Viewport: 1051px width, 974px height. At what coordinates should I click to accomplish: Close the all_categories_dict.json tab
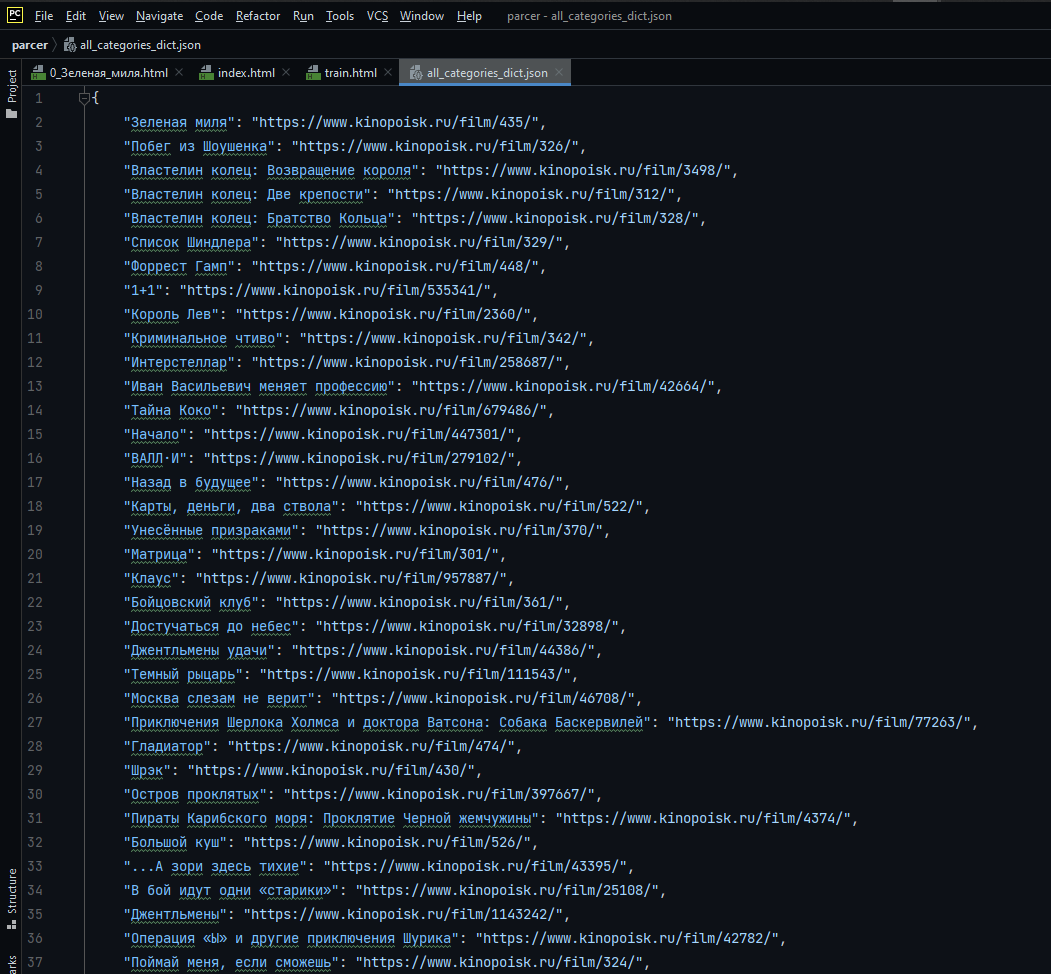tap(559, 72)
